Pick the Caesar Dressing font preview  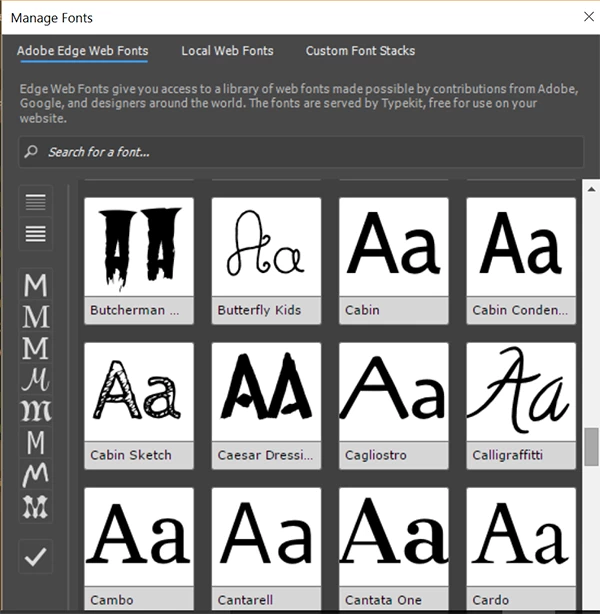coord(266,392)
